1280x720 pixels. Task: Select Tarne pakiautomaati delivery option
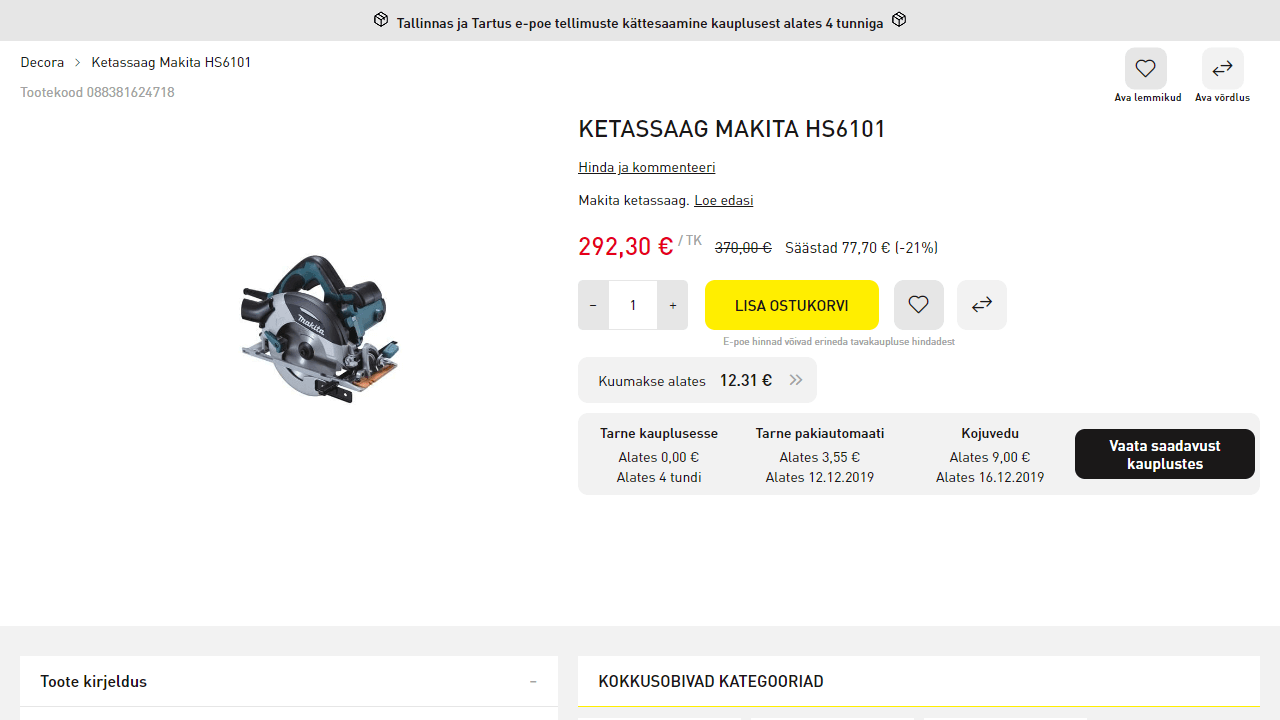[820, 455]
